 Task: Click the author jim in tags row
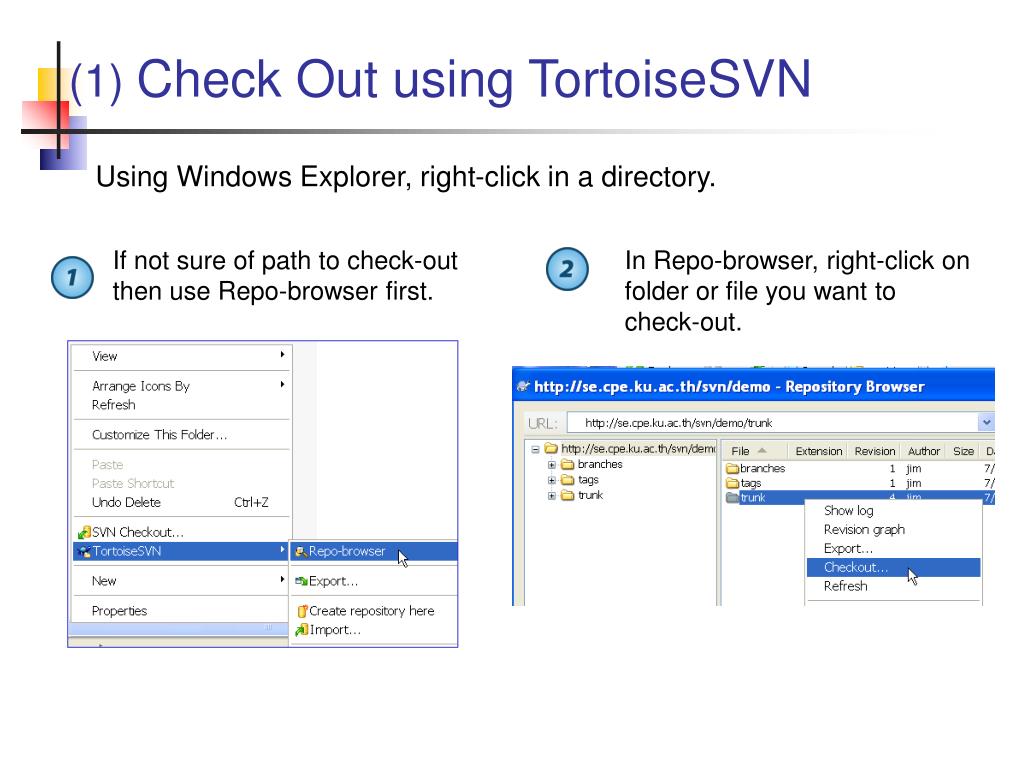click(x=914, y=483)
